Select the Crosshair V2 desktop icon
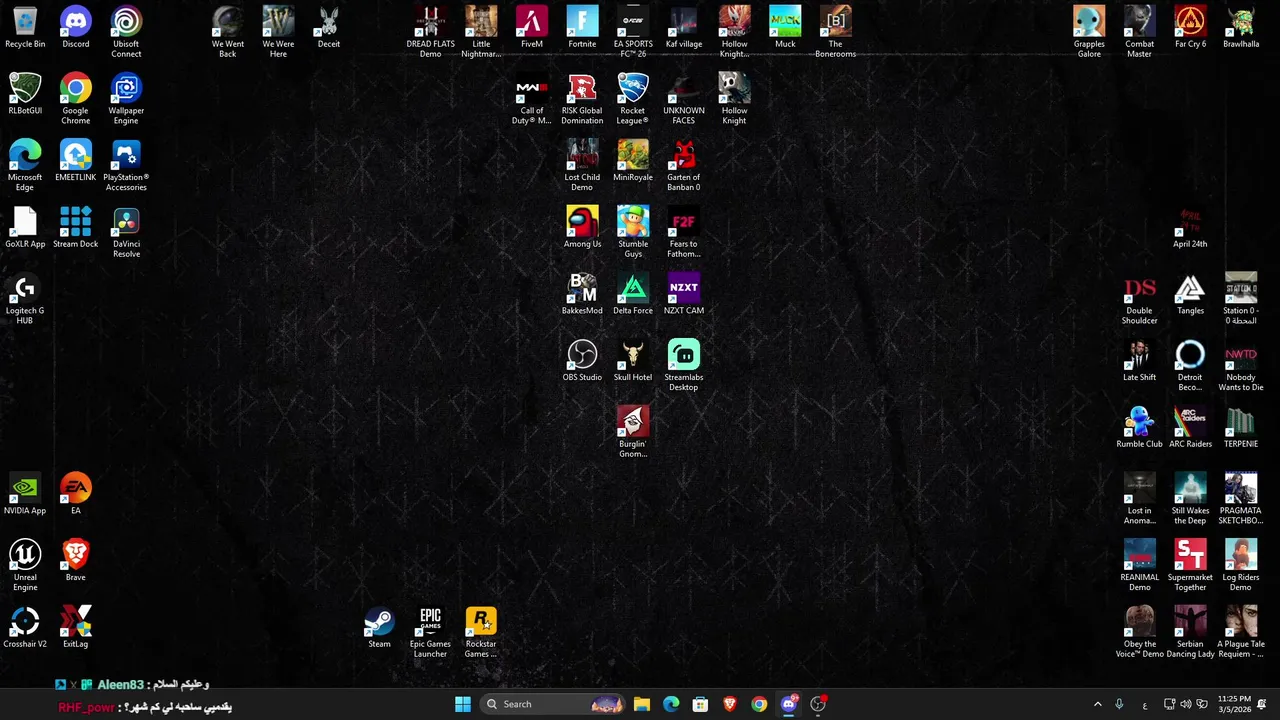Viewport: 1280px width, 720px height. tap(25, 628)
